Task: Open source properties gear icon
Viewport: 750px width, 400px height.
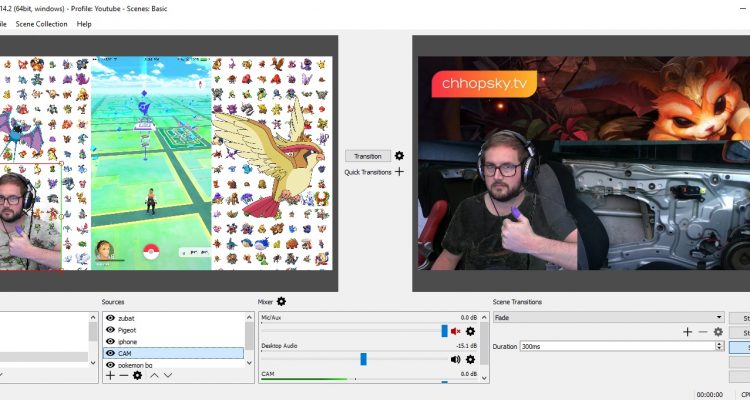Action: pos(137,376)
